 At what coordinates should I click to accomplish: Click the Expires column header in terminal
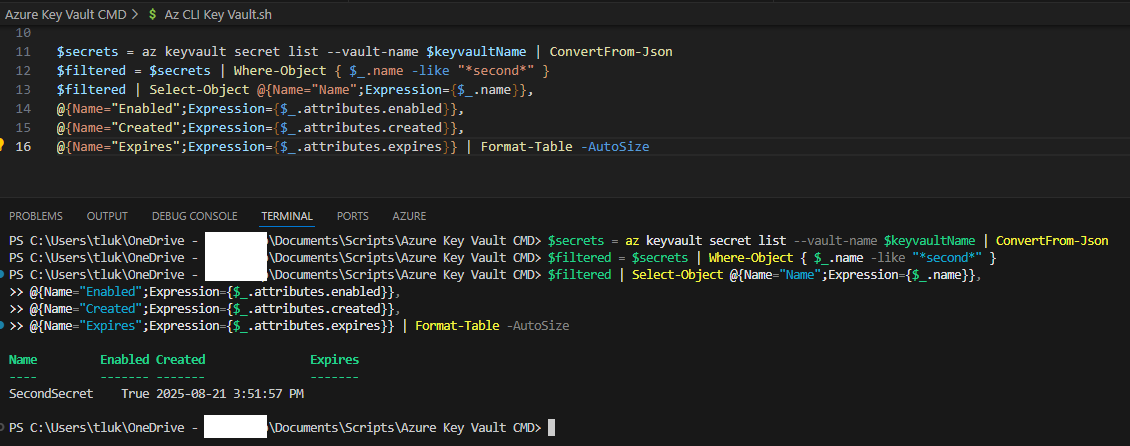[334, 359]
